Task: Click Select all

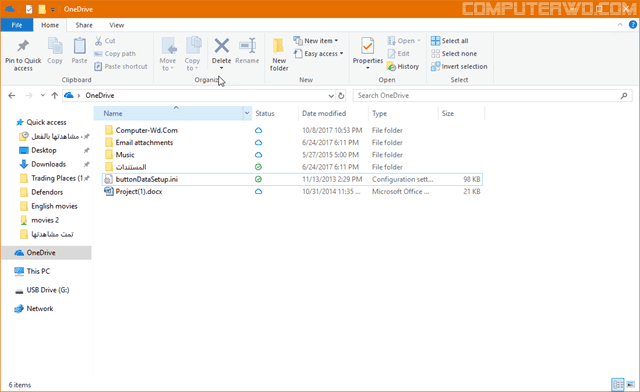Action: pyautogui.click(x=449, y=41)
